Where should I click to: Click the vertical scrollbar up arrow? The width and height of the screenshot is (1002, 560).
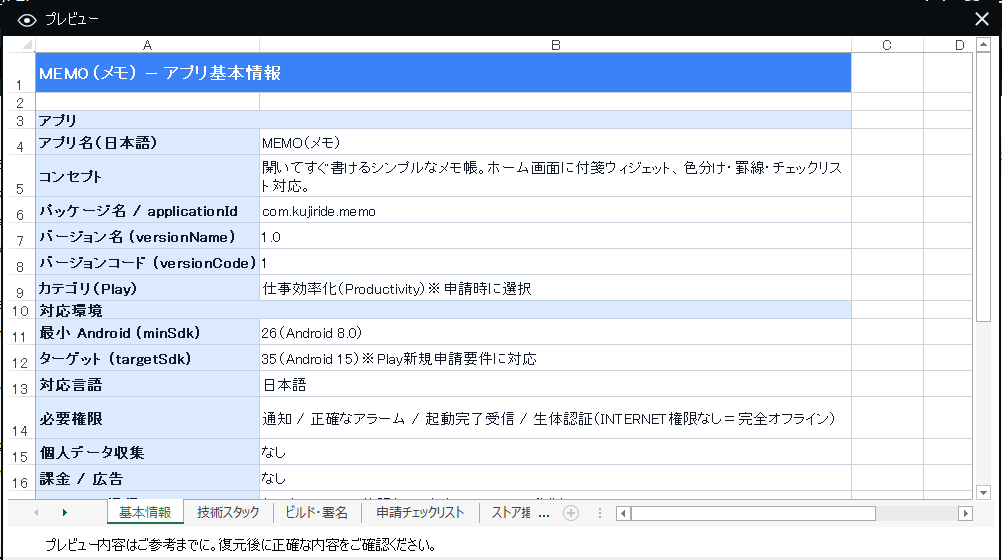point(983,45)
